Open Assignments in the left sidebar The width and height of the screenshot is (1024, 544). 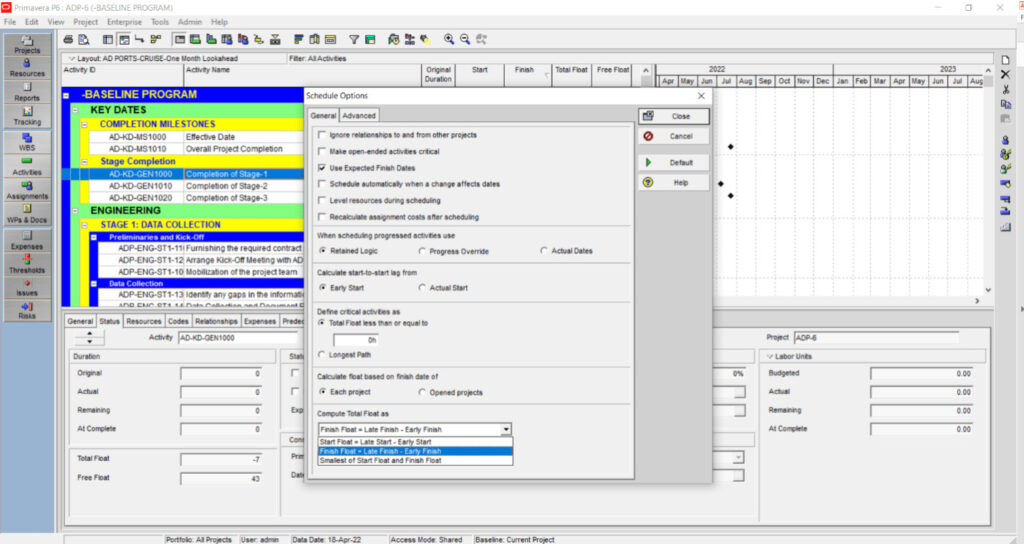click(27, 190)
